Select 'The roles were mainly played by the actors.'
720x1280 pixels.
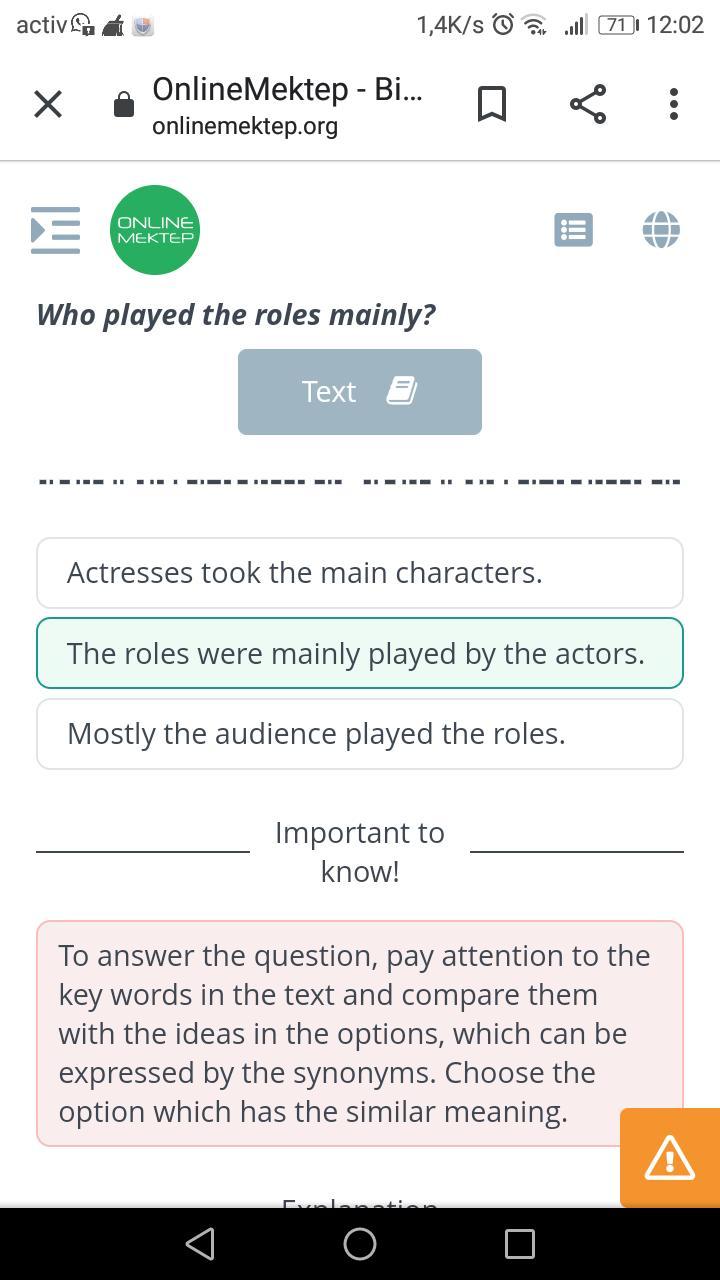pos(360,654)
